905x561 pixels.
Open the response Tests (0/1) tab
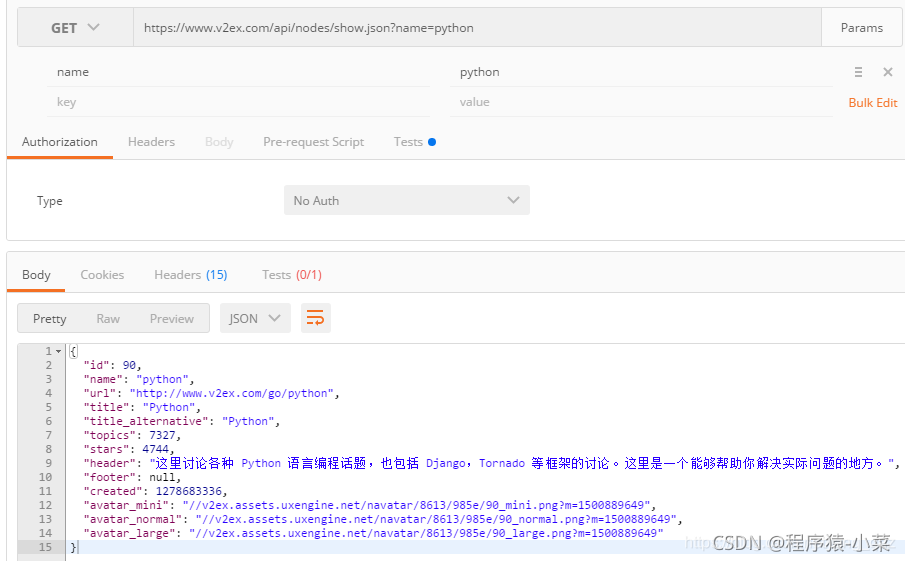point(291,275)
